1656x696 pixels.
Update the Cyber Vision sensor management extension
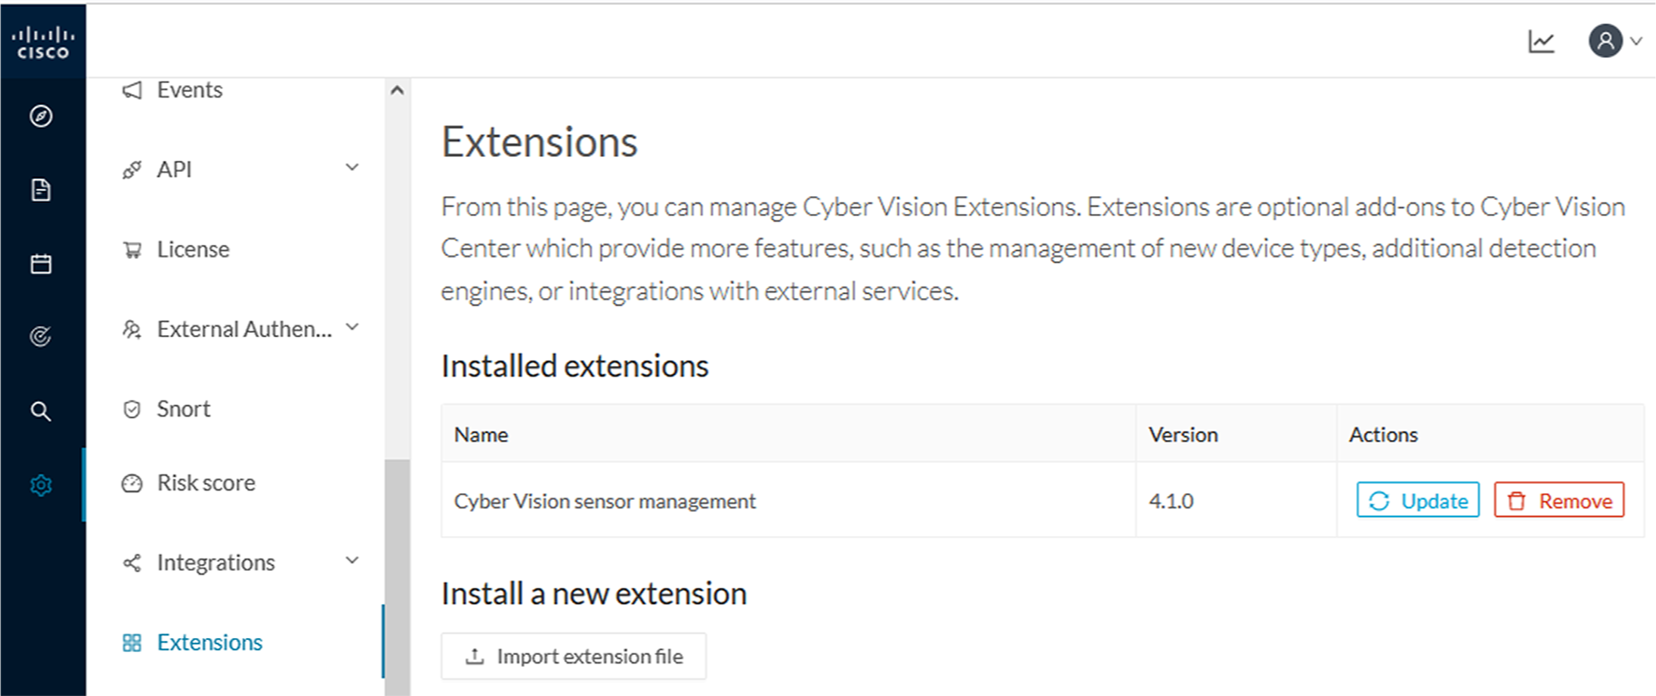point(1417,500)
